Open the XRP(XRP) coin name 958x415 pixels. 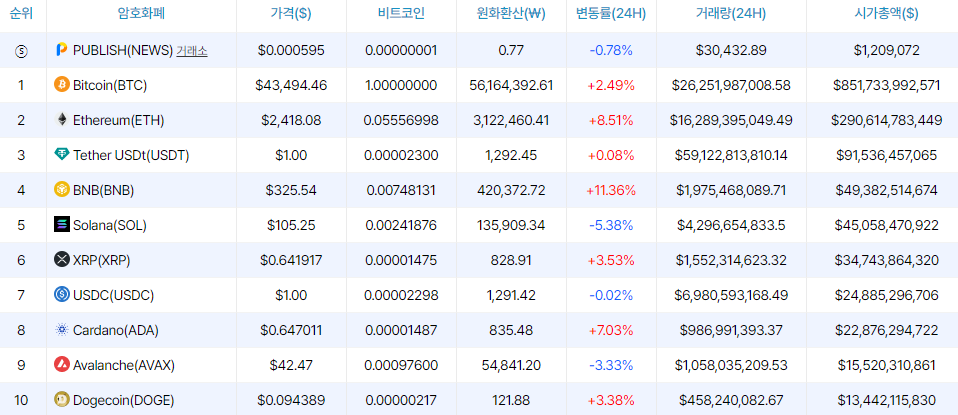click(x=101, y=260)
